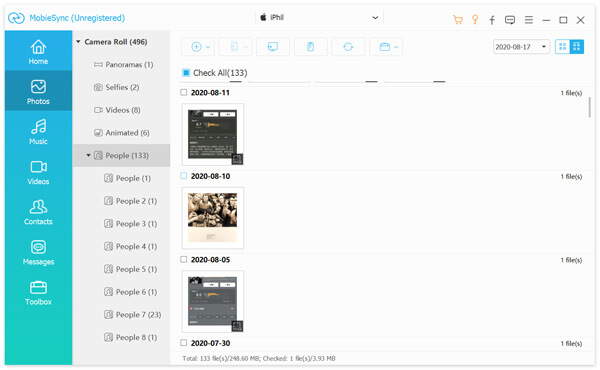Open the 2020-08-17 date dropdown

point(522,47)
